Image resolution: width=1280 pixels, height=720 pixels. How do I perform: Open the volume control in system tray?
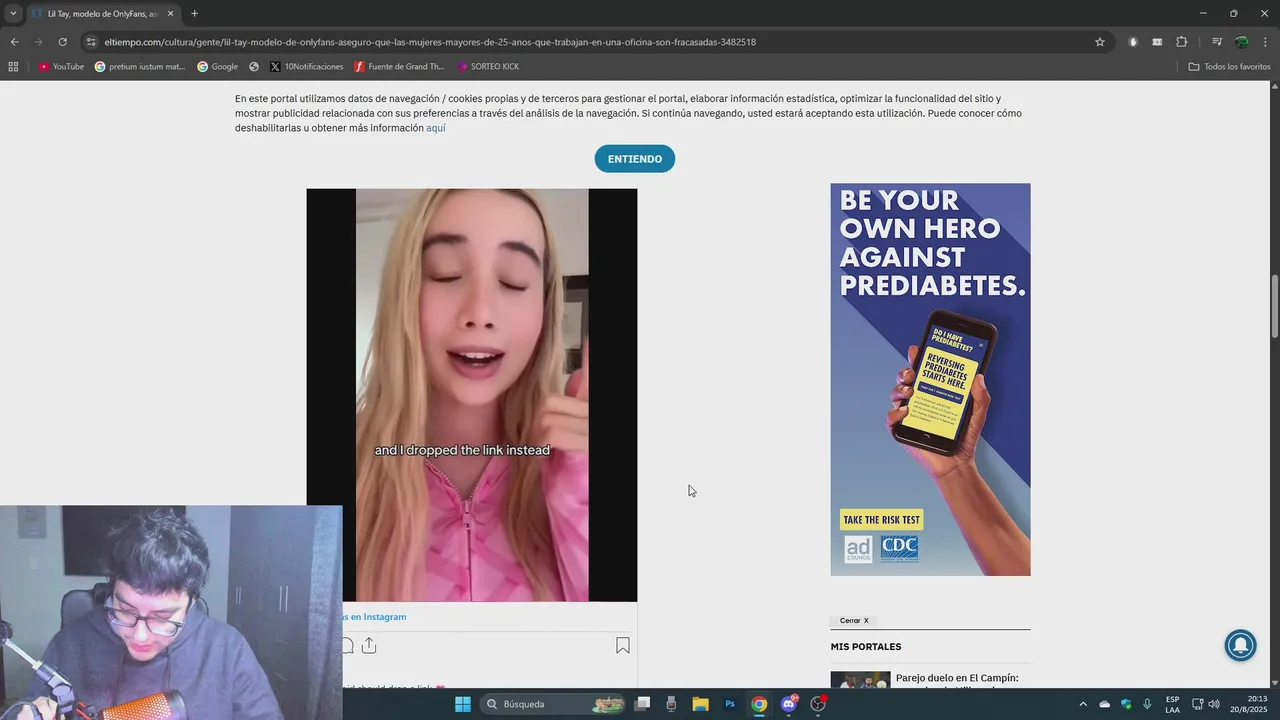tap(1214, 704)
